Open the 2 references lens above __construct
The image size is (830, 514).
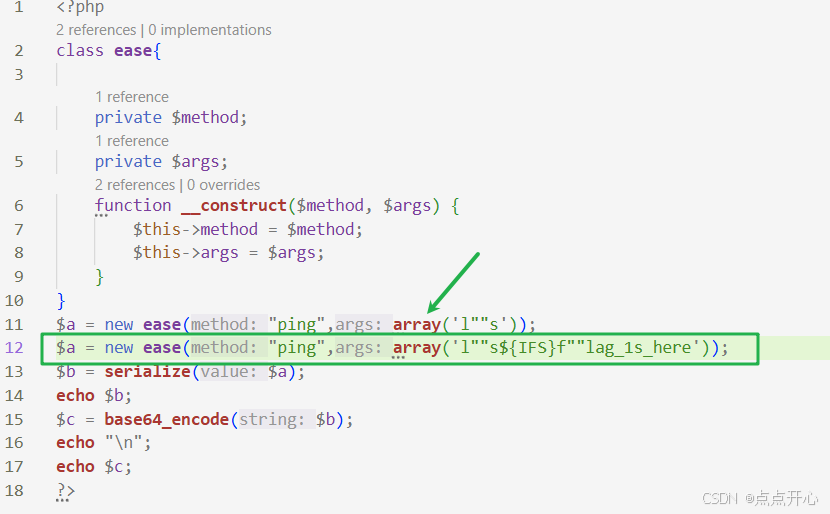[x=135, y=185]
